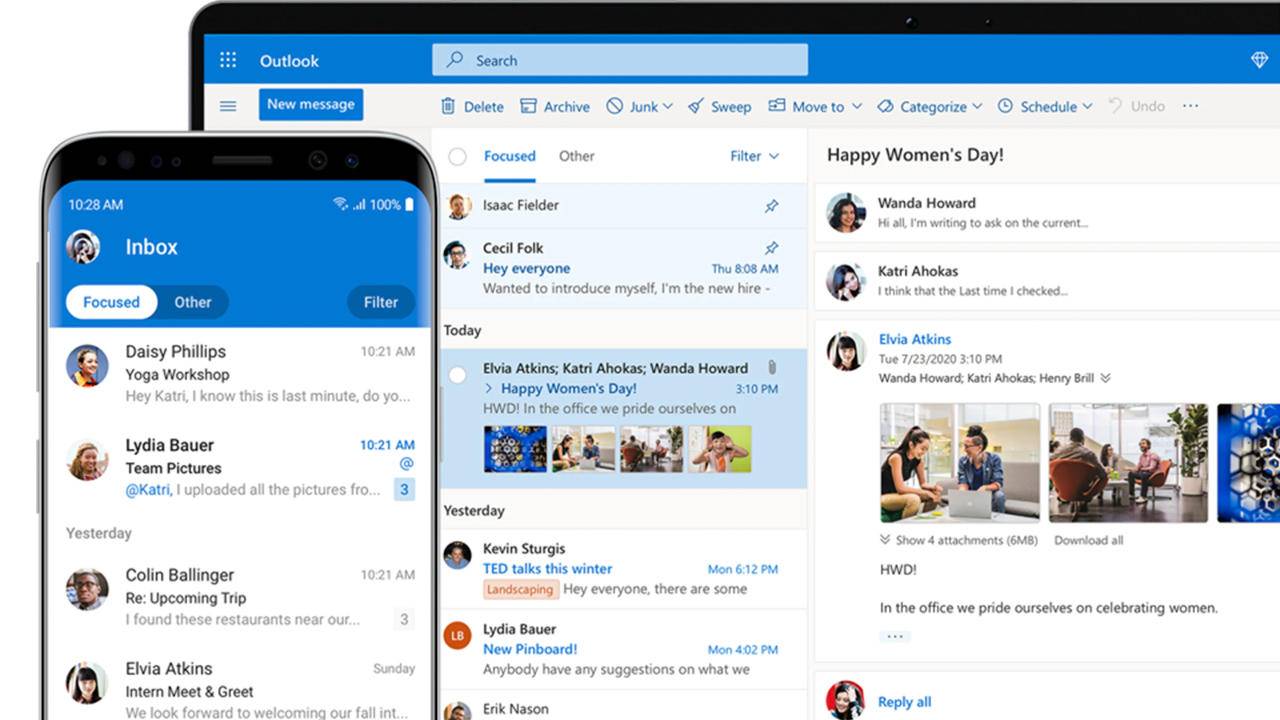The image size is (1280, 720).
Task: Click the New message button
Action: click(311, 104)
